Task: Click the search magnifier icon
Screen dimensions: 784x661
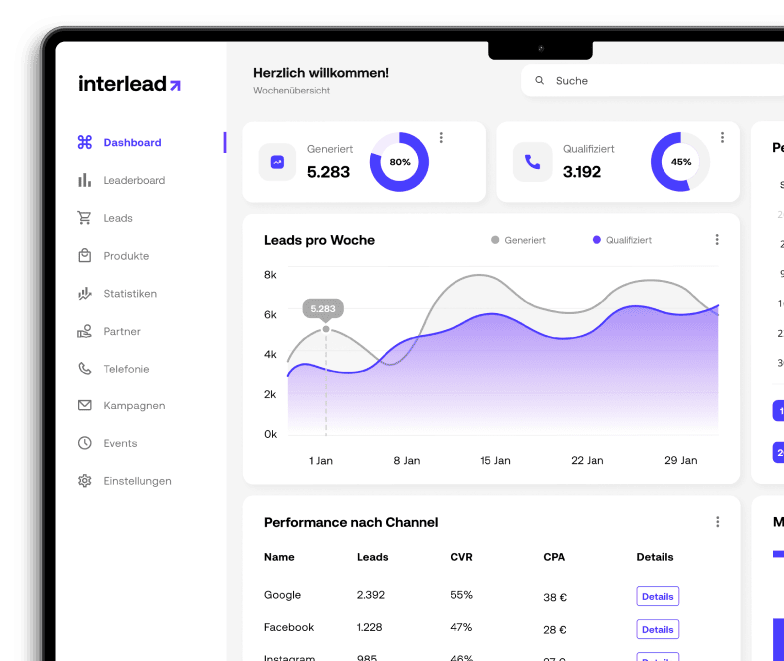Action: (x=540, y=80)
